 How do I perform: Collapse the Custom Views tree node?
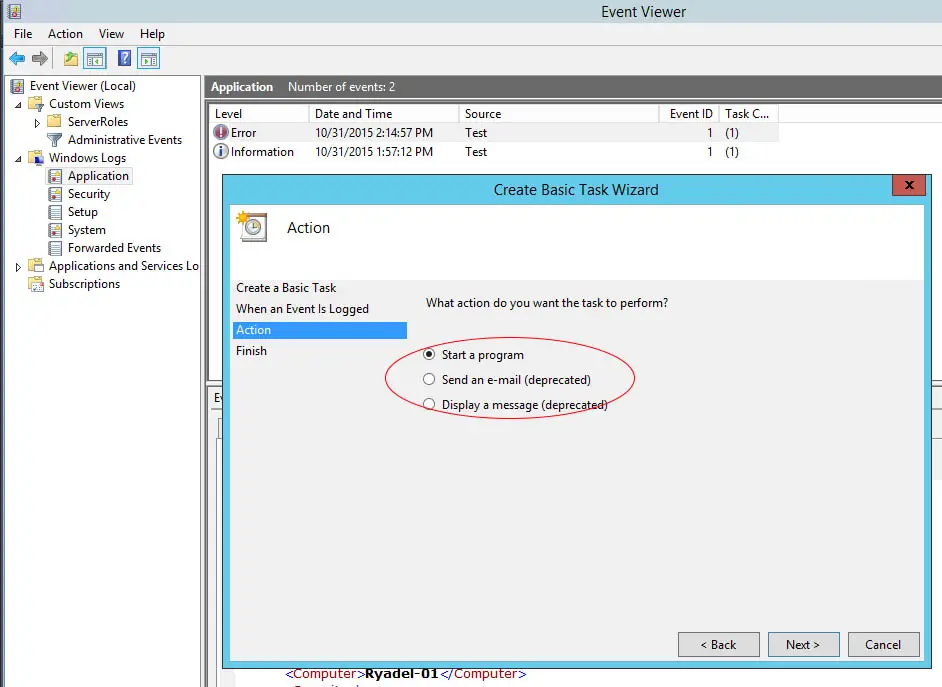18,104
